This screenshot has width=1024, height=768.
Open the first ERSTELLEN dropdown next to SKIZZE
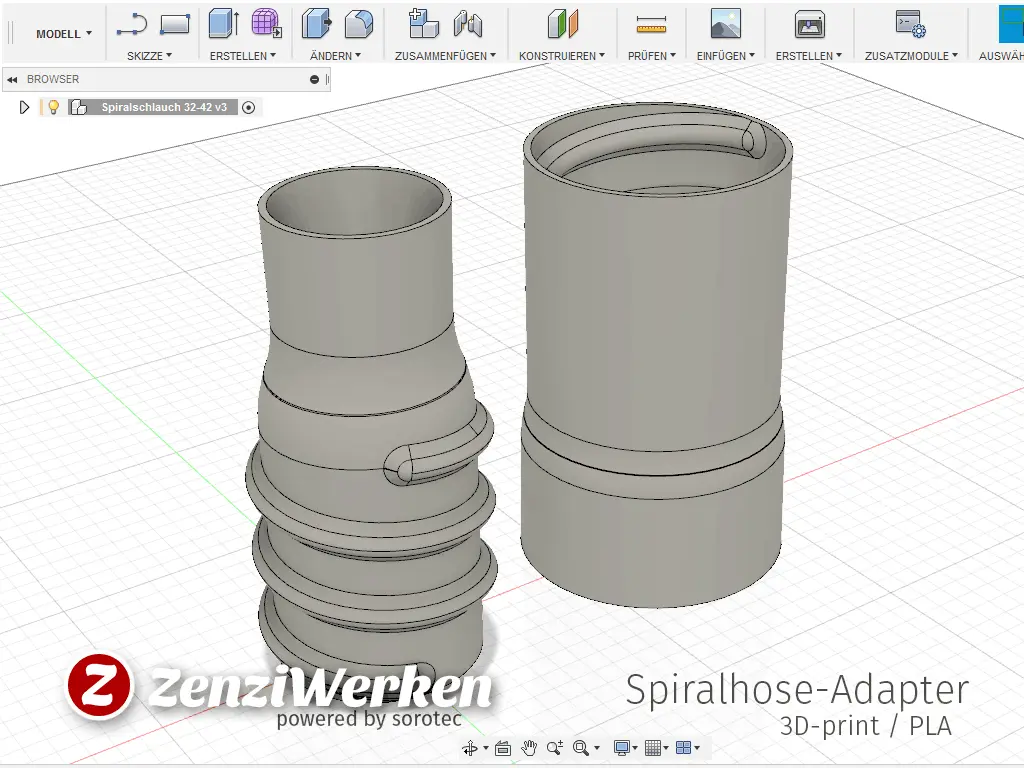click(x=242, y=56)
